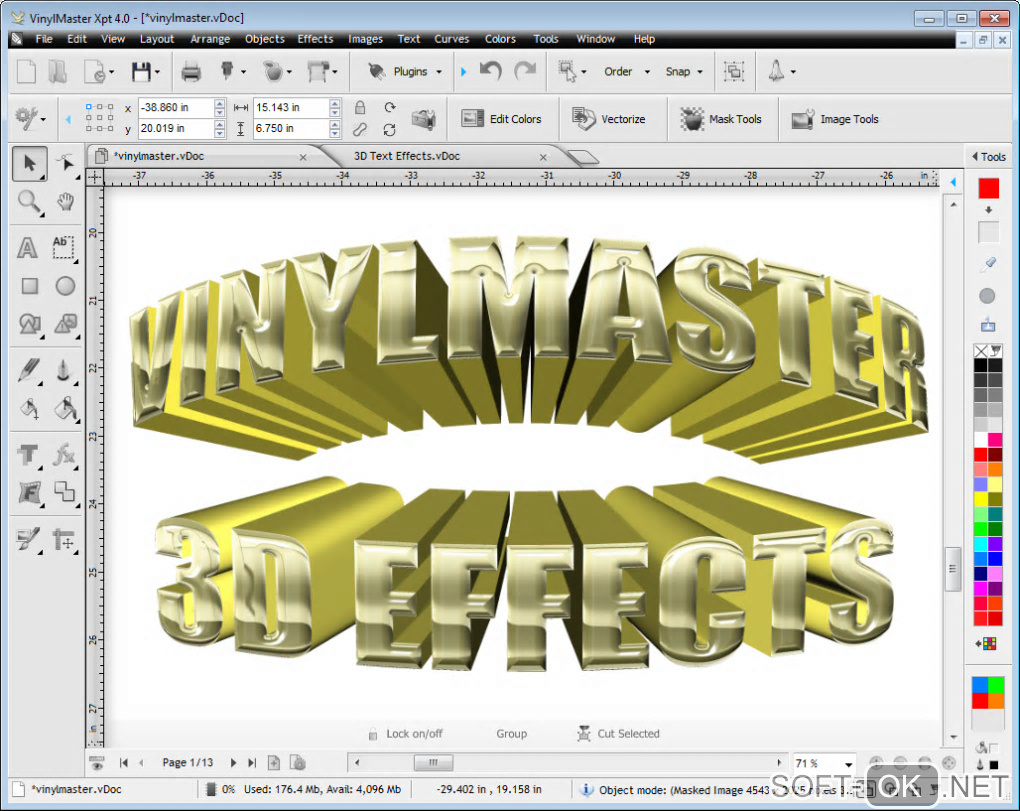Viewport: 1020px width, 811px height.
Task: Open the fx effects tool
Action: (x=64, y=455)
